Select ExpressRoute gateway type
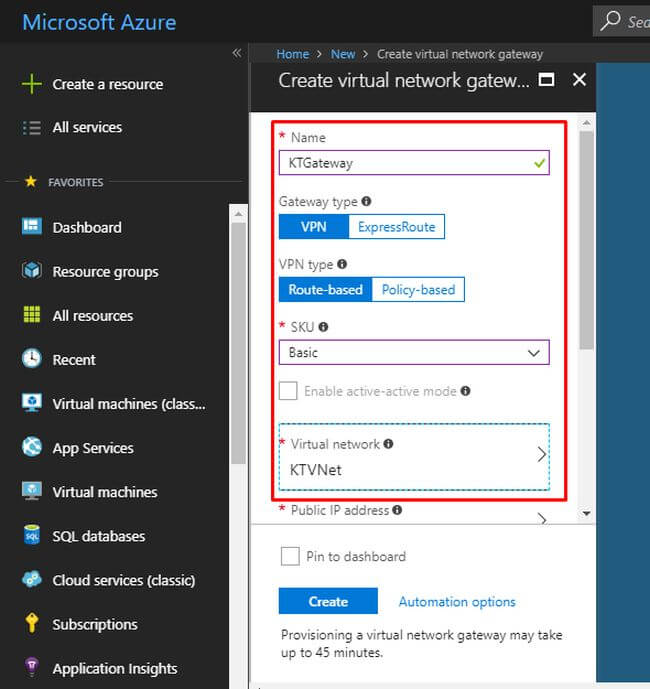 (396, 227)
